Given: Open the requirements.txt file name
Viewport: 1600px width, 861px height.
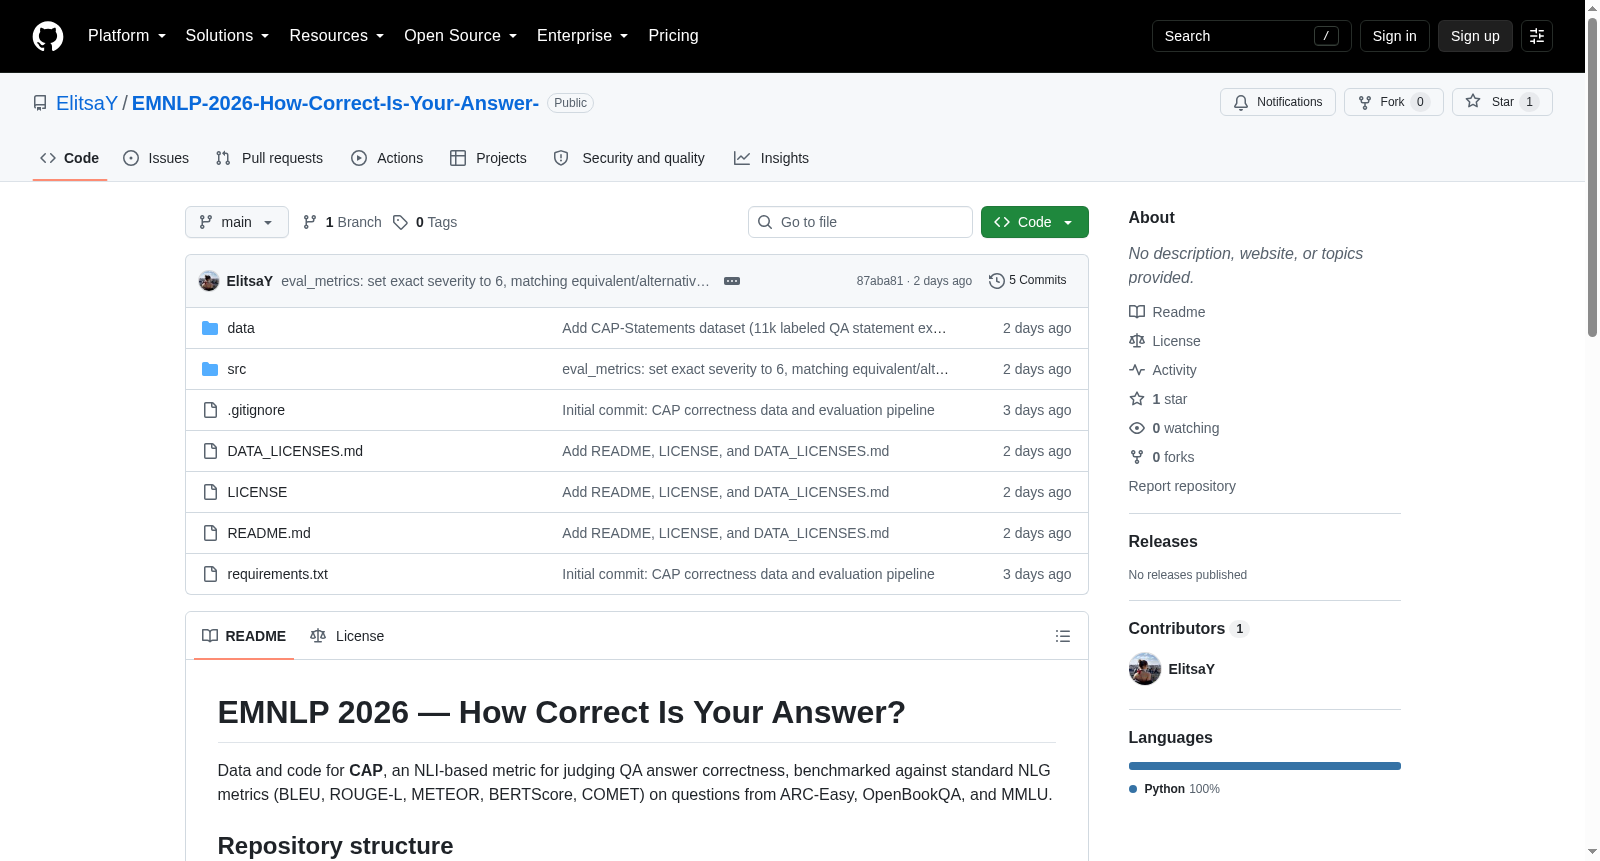Looking at the screenshot, I should pos(278,574).
